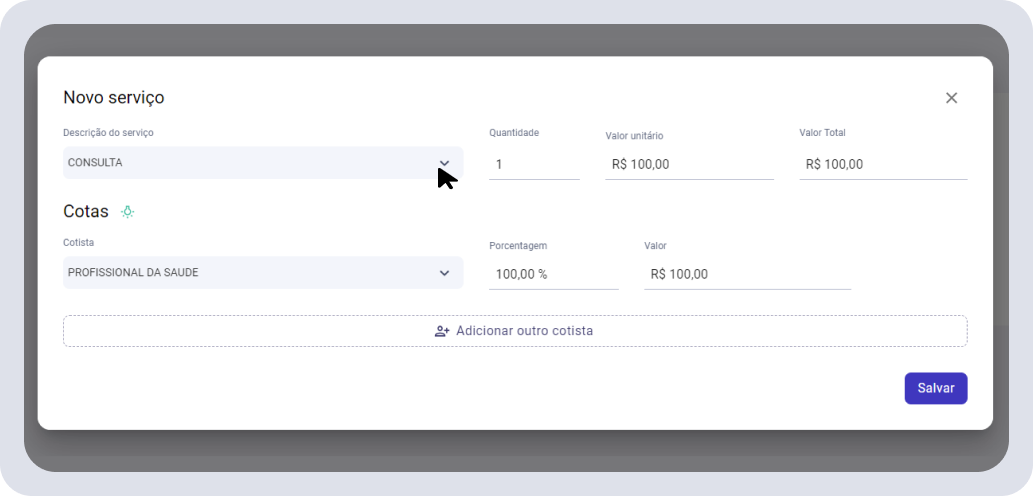This screenshot has width=1033, height=496.
Task: Close the Novo serviço dialog
Action: 951,98
